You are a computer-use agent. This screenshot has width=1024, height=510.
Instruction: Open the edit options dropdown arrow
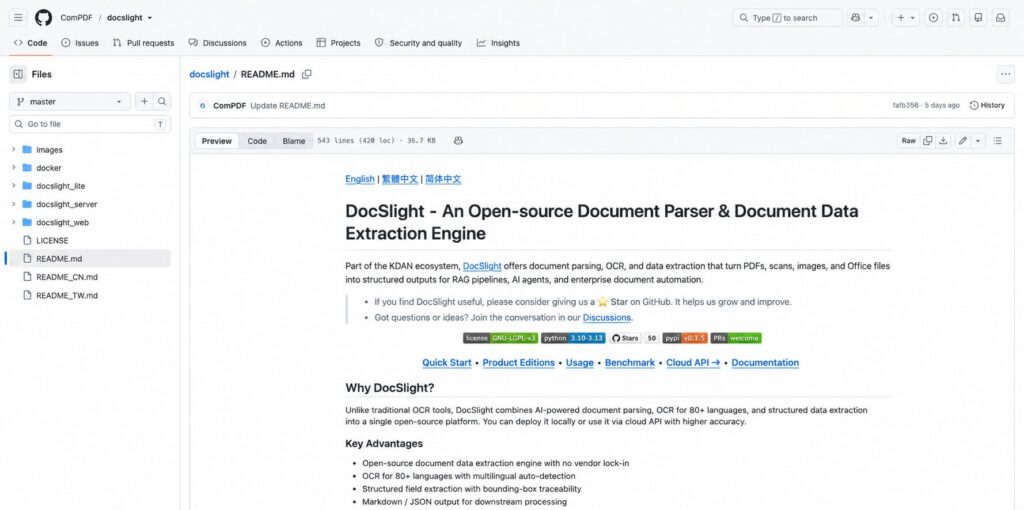coord(978,140)
